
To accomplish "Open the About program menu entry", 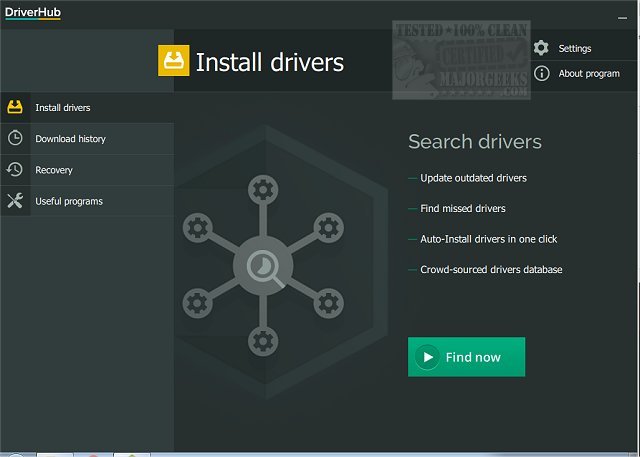I will (589, 73).
